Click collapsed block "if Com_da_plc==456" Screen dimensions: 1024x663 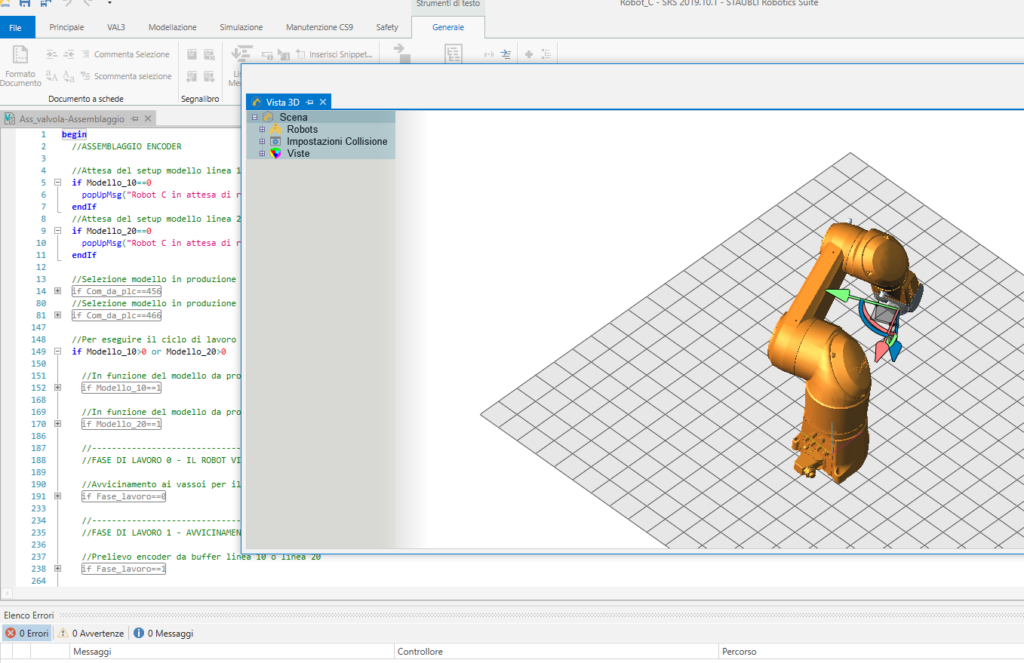tap(116, 291)
